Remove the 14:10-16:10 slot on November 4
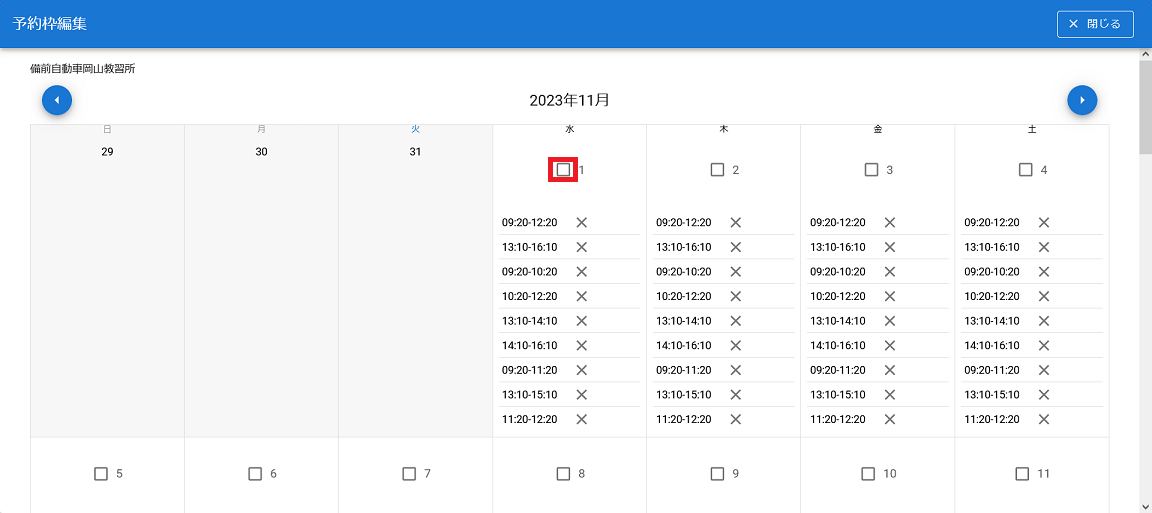This screenshot has width=1152, height=513. point(1043,345)
